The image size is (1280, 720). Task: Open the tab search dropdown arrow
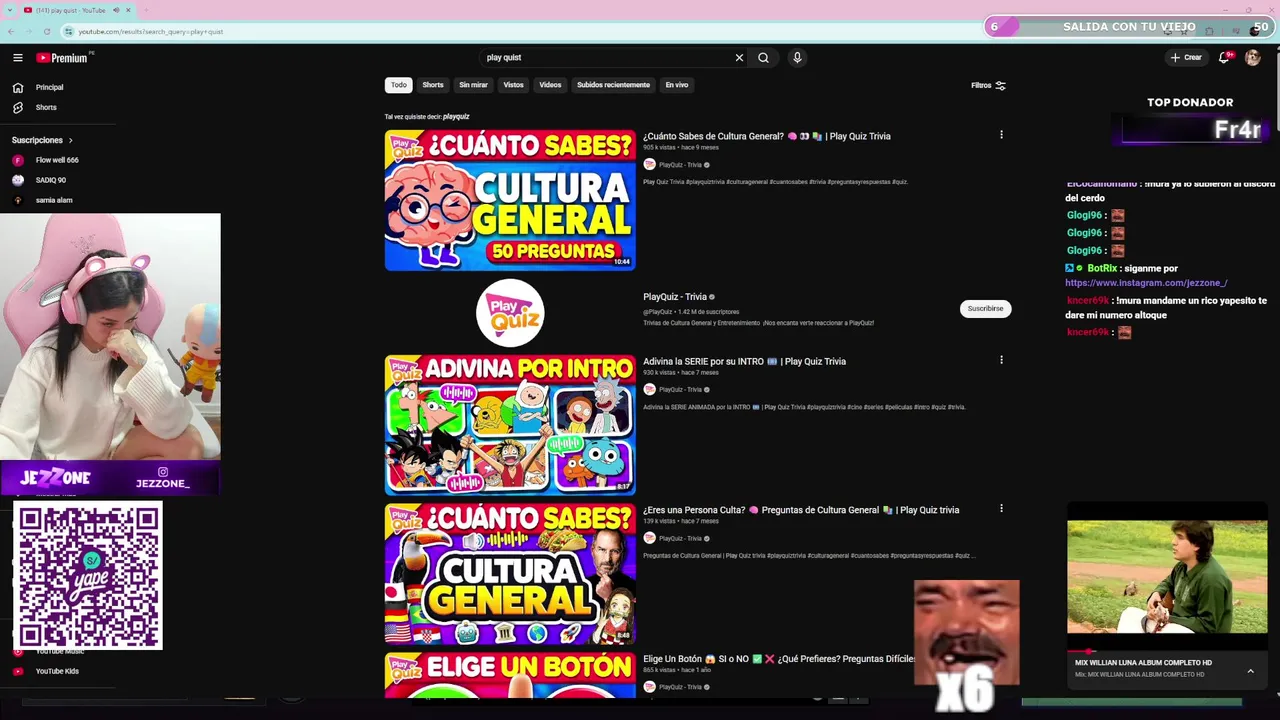point(10,10)
